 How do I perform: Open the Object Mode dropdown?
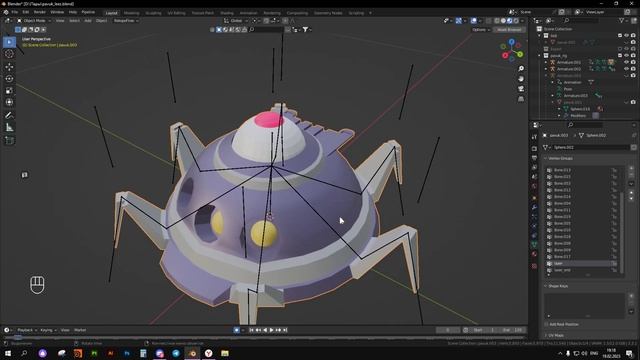(x=34, y=20)
